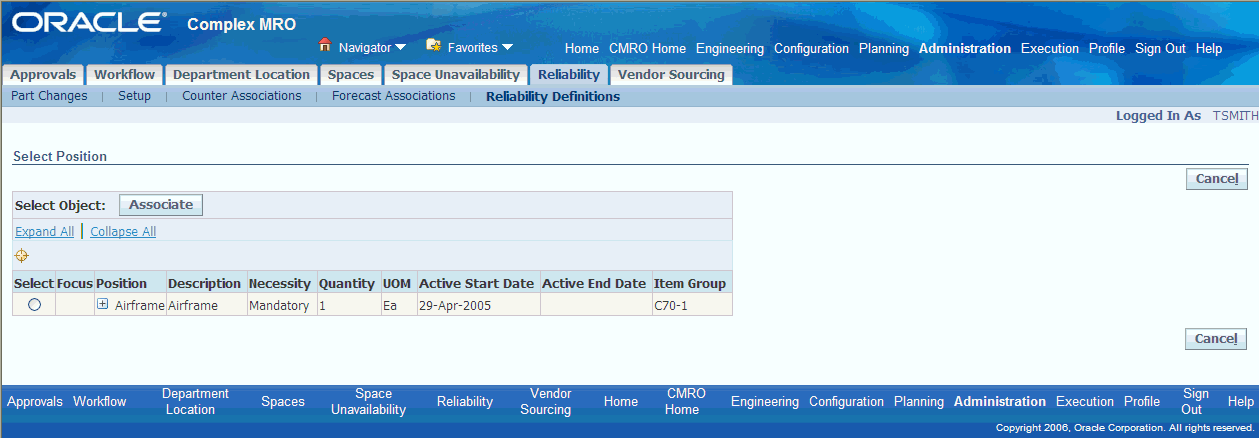Expand the Airframe position node
1259x438 pixels.
tap(103, 305)
